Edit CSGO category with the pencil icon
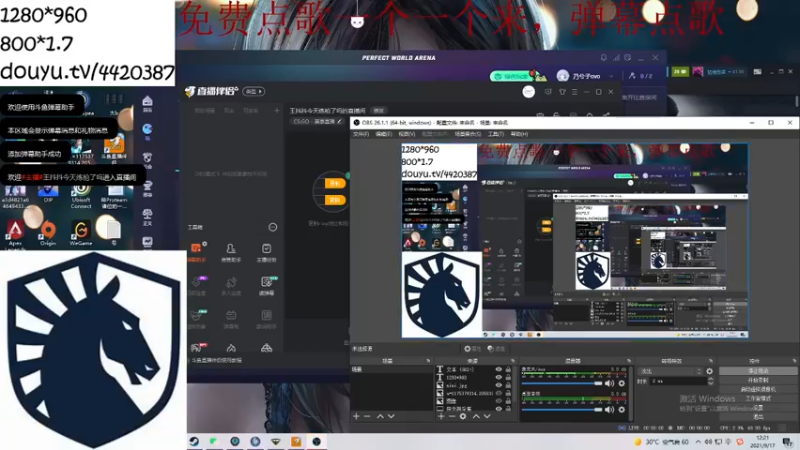This screenshot has width=800, height=450. click(x=339, y=121)
